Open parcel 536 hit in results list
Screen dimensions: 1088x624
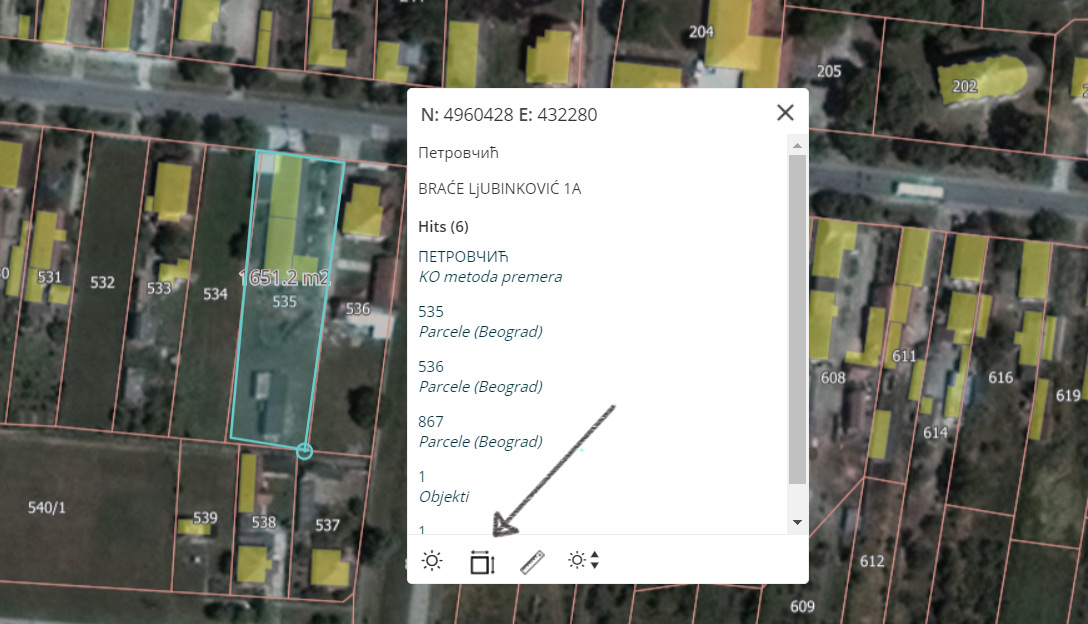[431, 367]
